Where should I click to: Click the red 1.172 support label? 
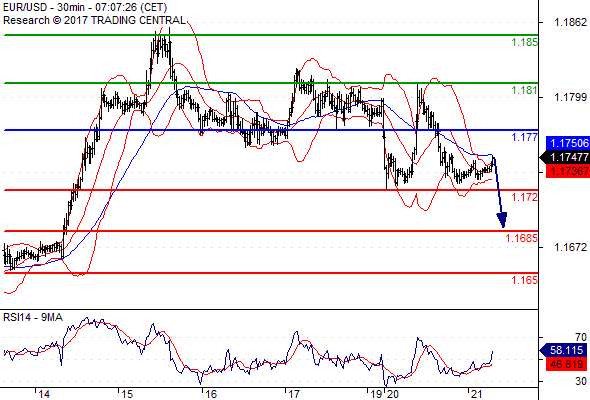click(x=525, y=197)
